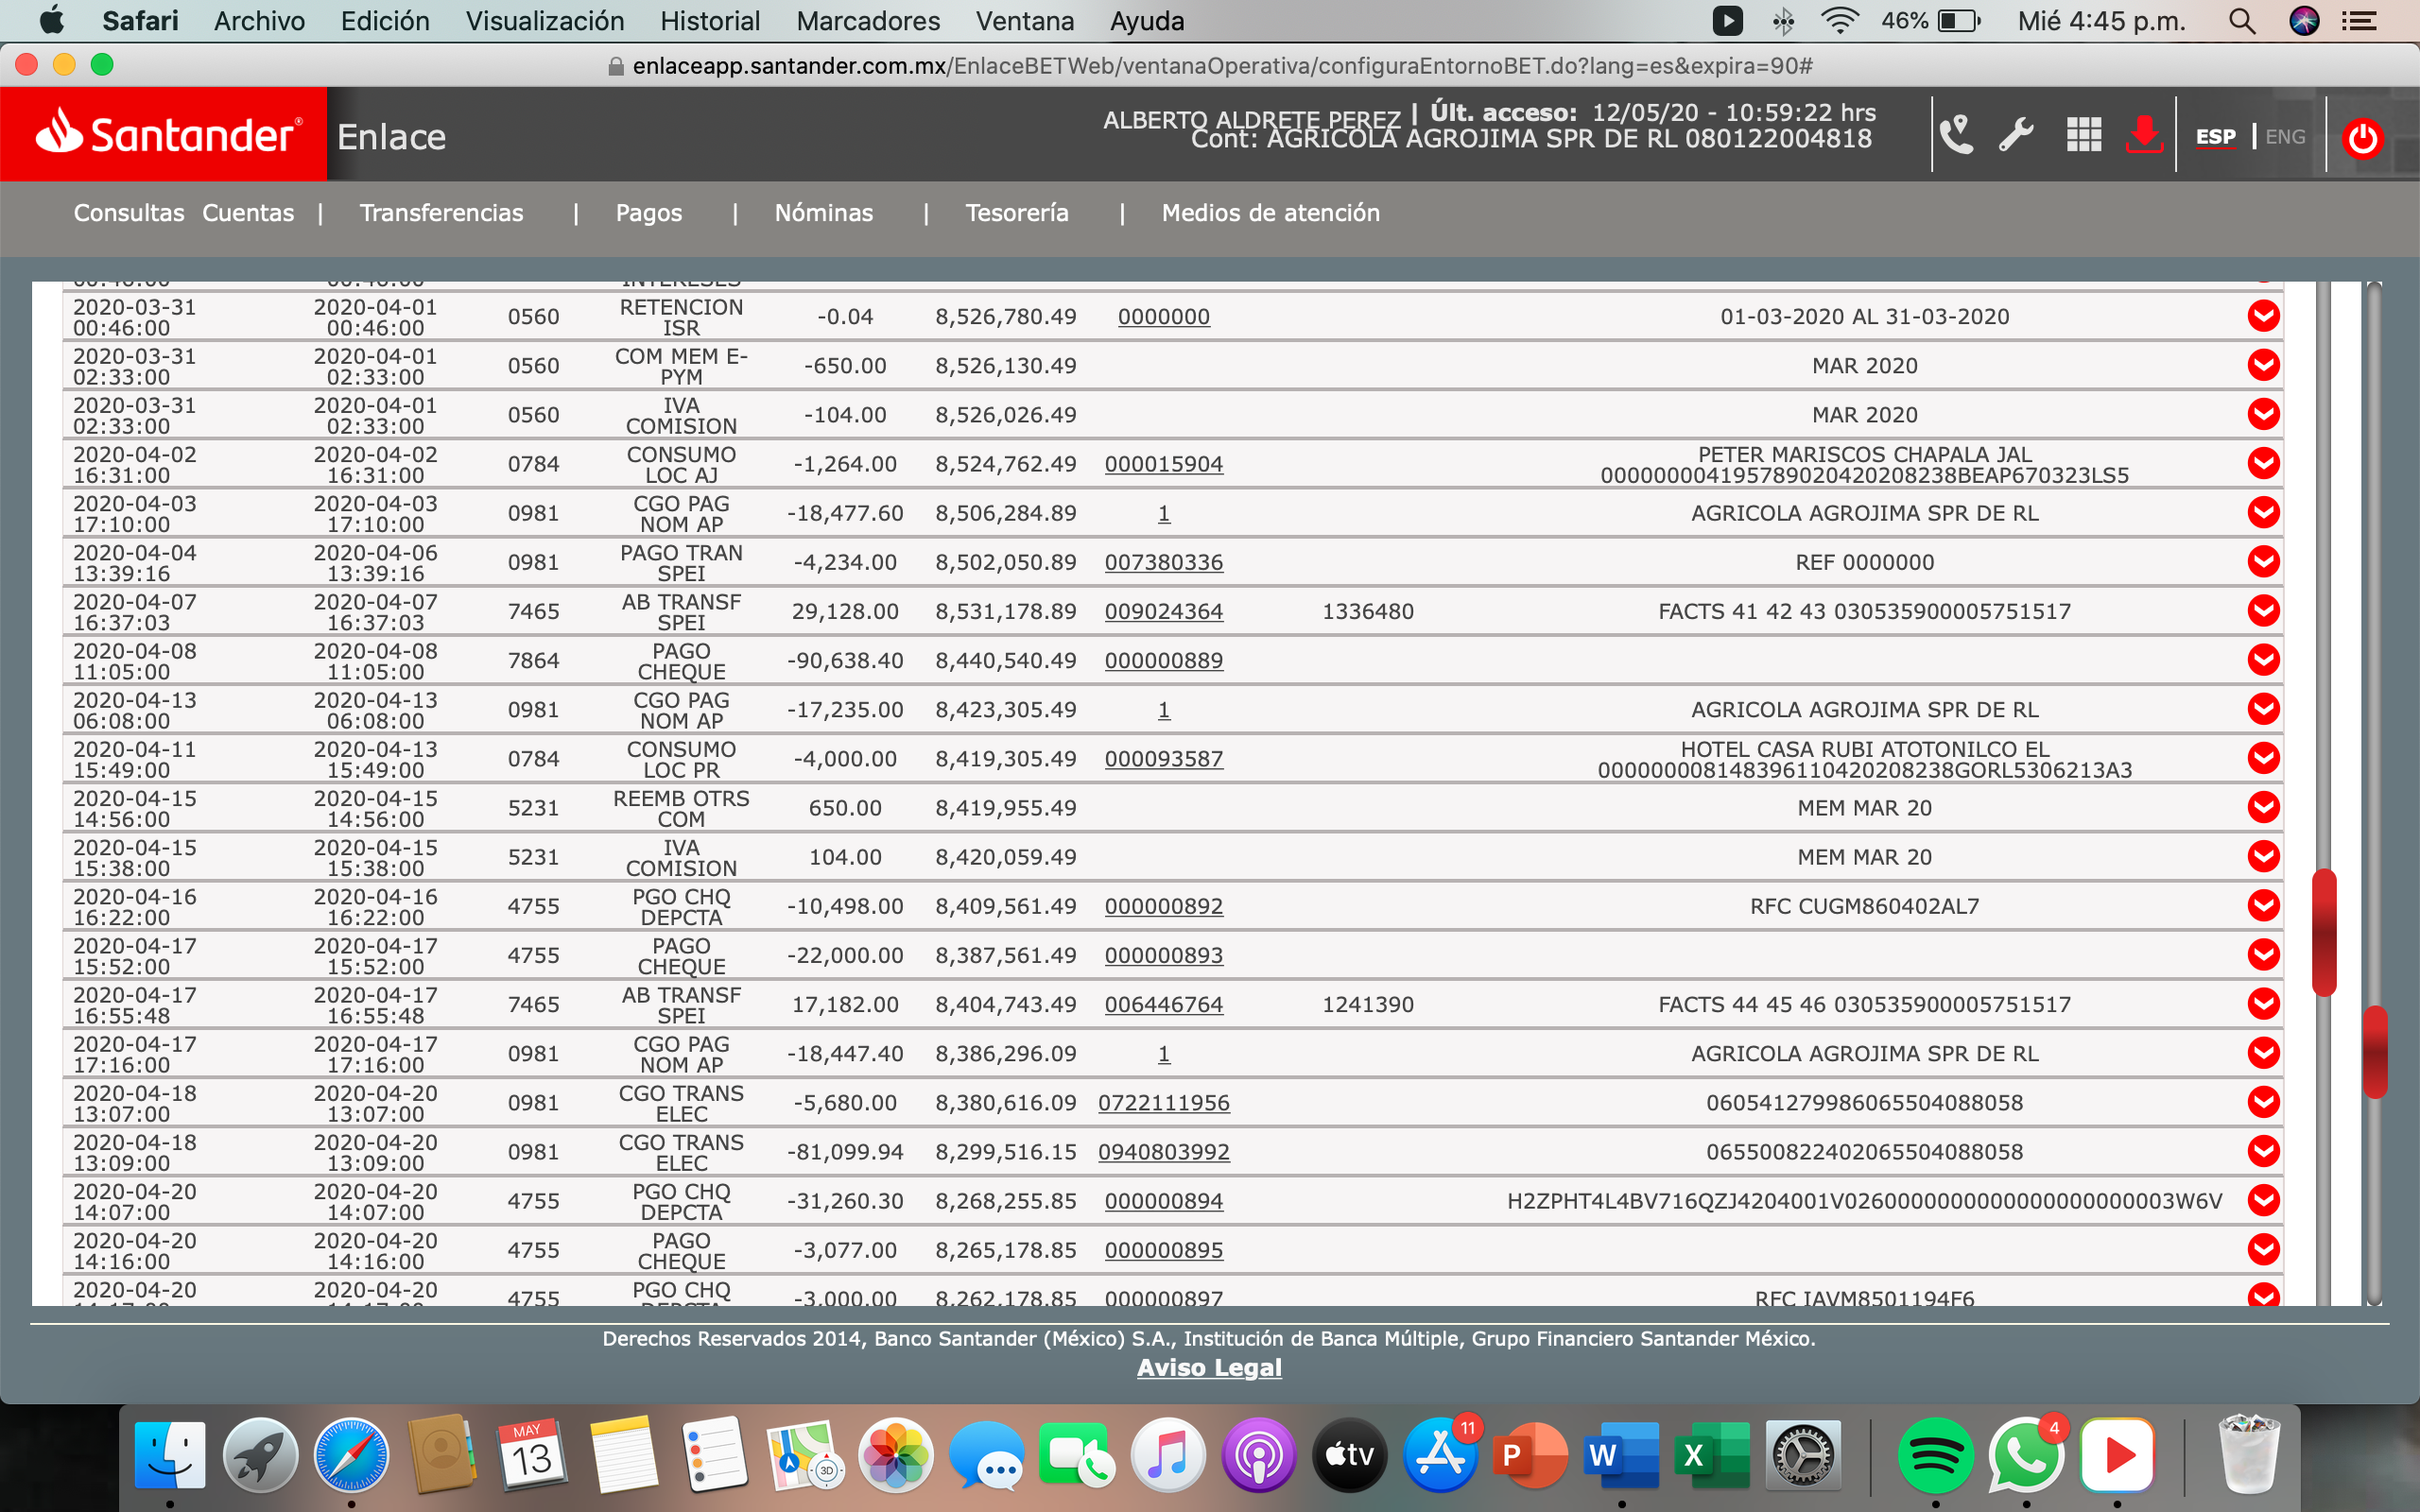Click reference link 009024364
2420x1512 pixels.
click(1163, 611)
